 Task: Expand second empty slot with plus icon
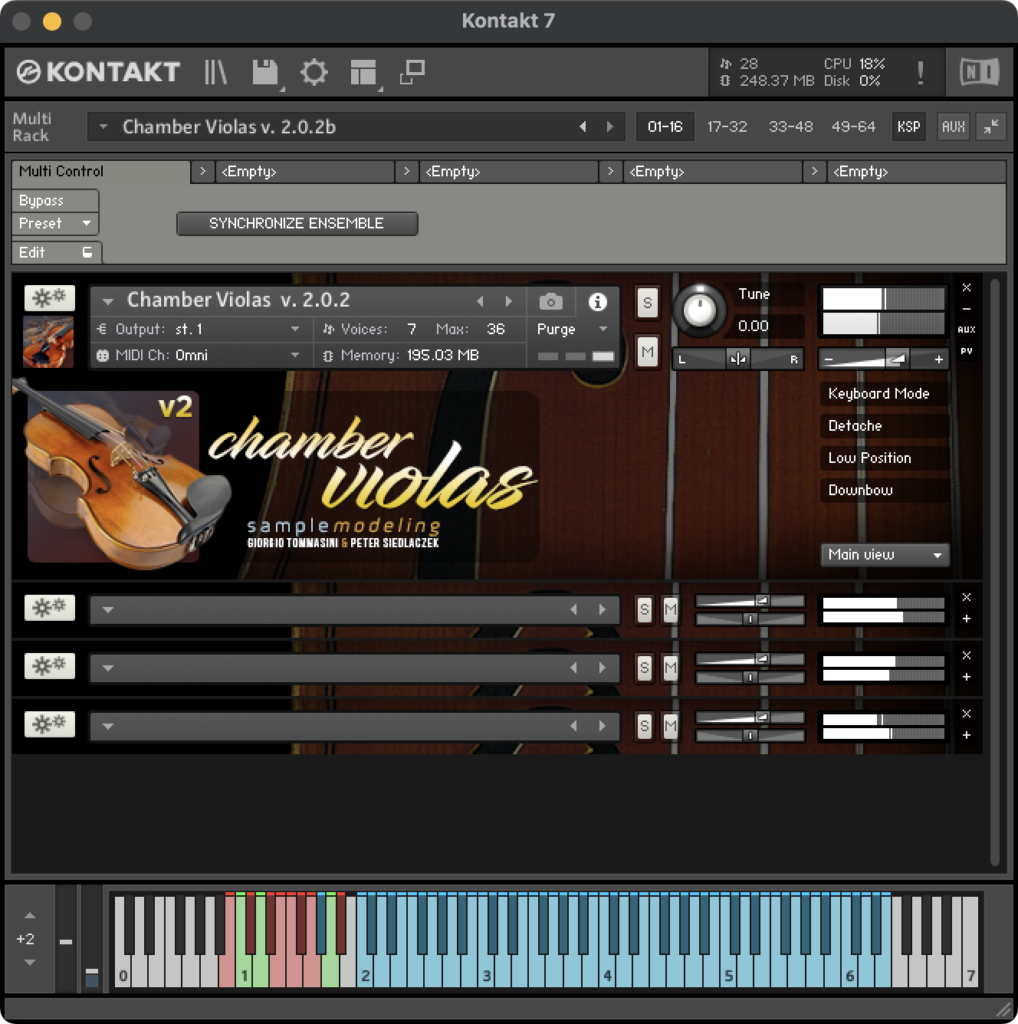[966, 618]
